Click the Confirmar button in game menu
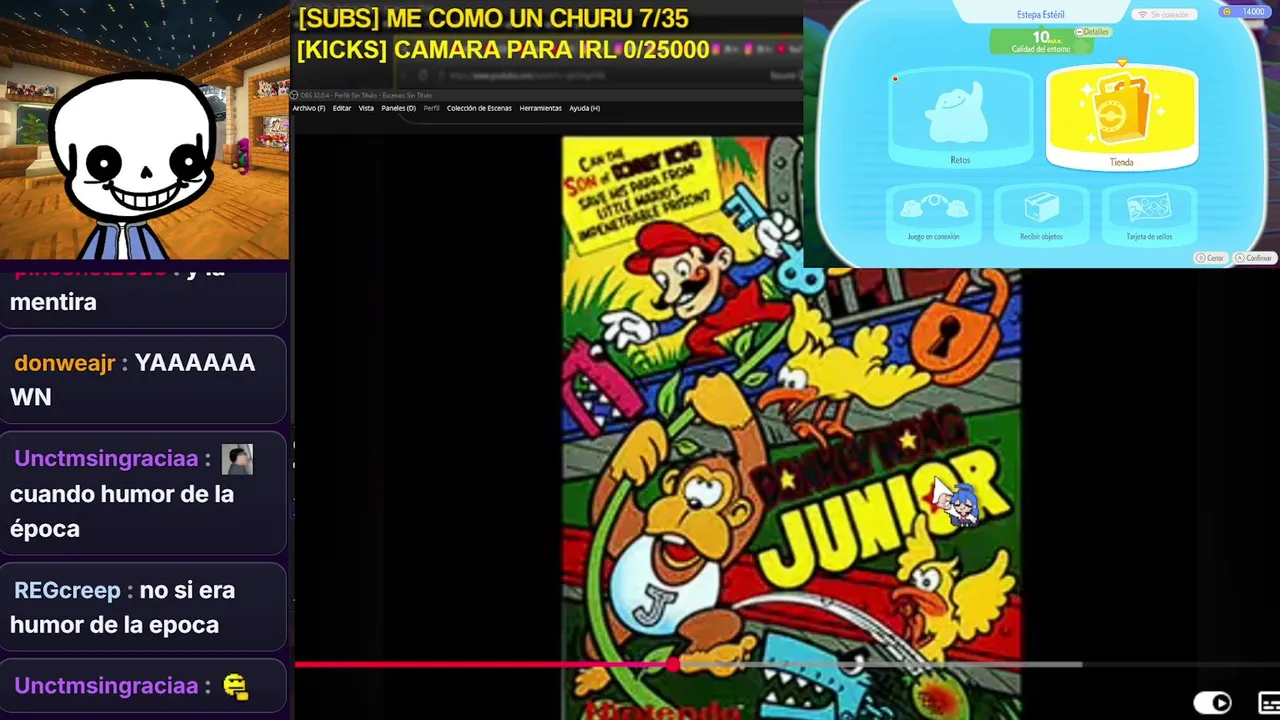 1253,258
